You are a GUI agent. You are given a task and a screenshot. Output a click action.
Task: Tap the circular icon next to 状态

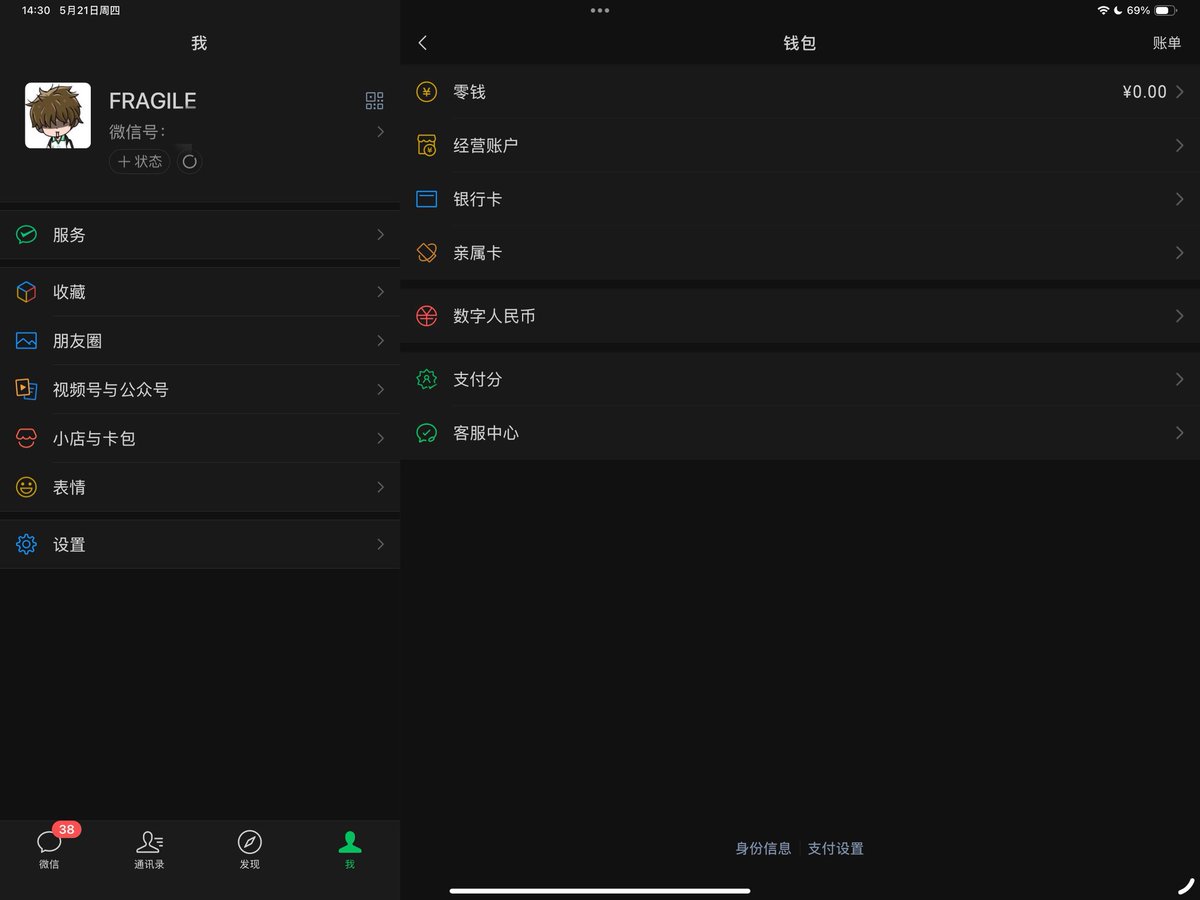tap(190, 161)
